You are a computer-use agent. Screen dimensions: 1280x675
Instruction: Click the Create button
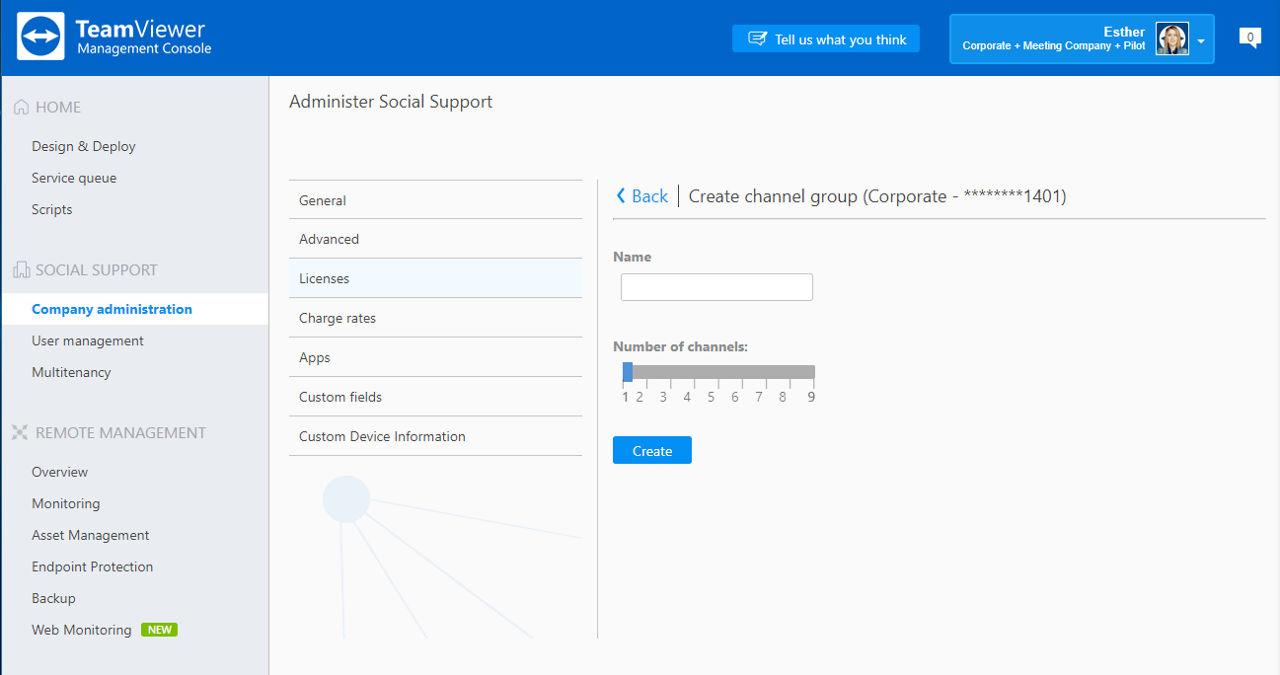(x=652, y=450)
